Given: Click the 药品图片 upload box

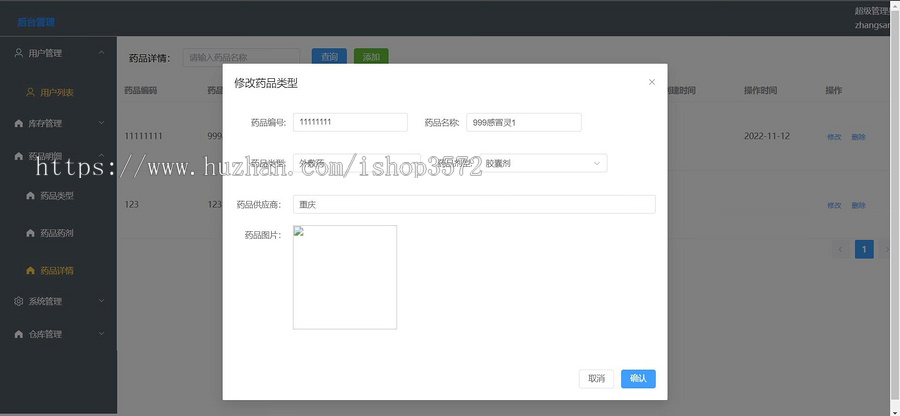Looking at the screenshot, I should pyautogui.click(x=344, y=277).
